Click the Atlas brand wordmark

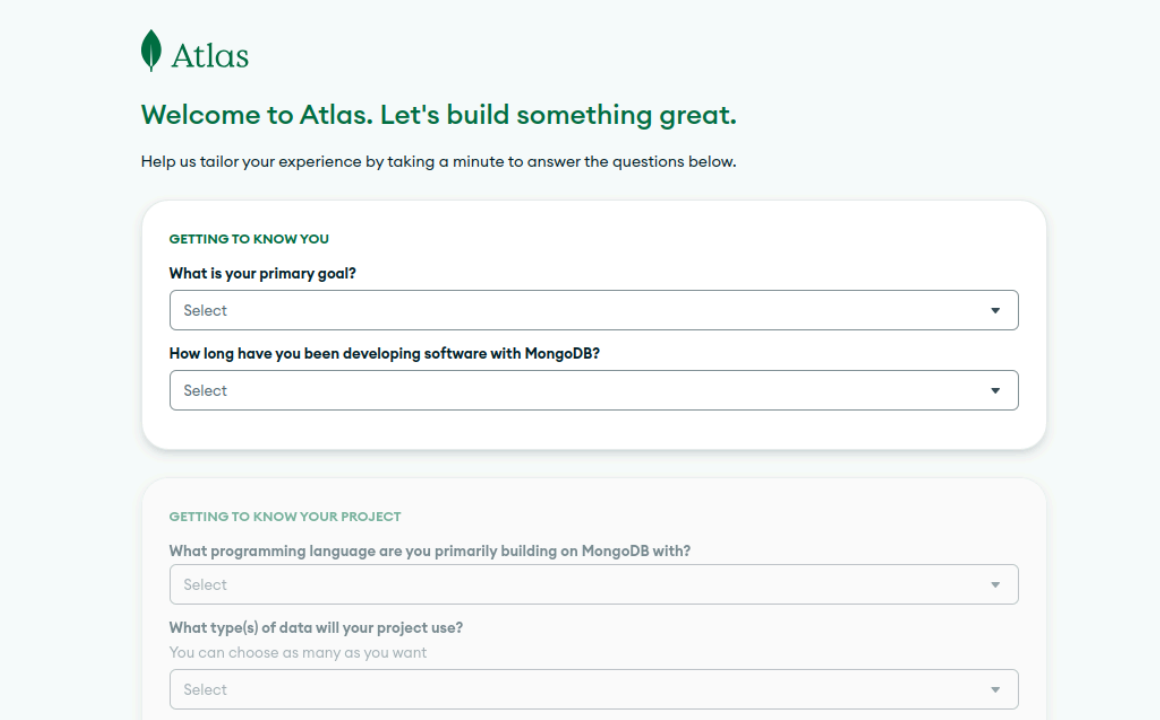point(212,56)
